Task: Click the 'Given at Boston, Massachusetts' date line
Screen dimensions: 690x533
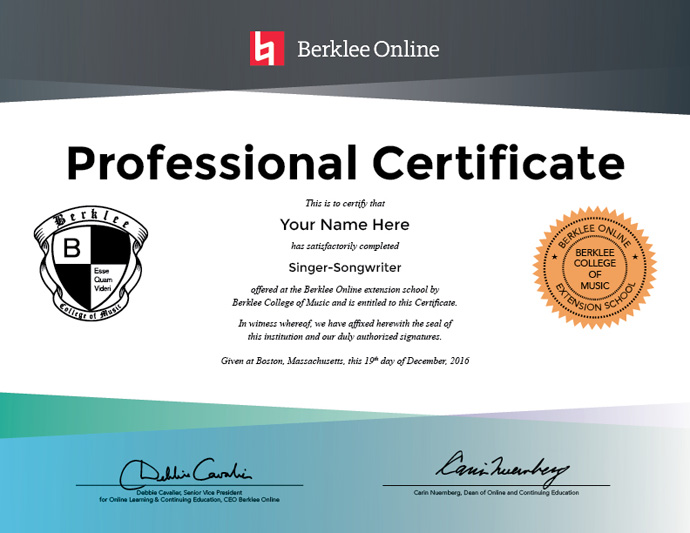Action: [345, 361]
